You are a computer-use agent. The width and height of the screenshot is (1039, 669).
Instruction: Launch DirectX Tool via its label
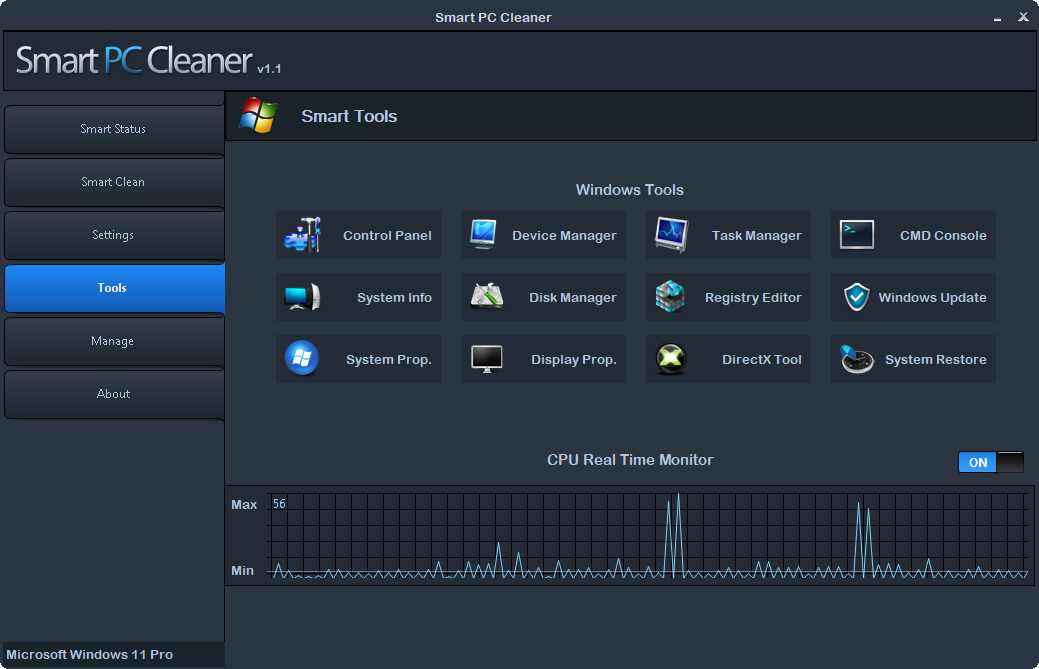tap(761, 359)
